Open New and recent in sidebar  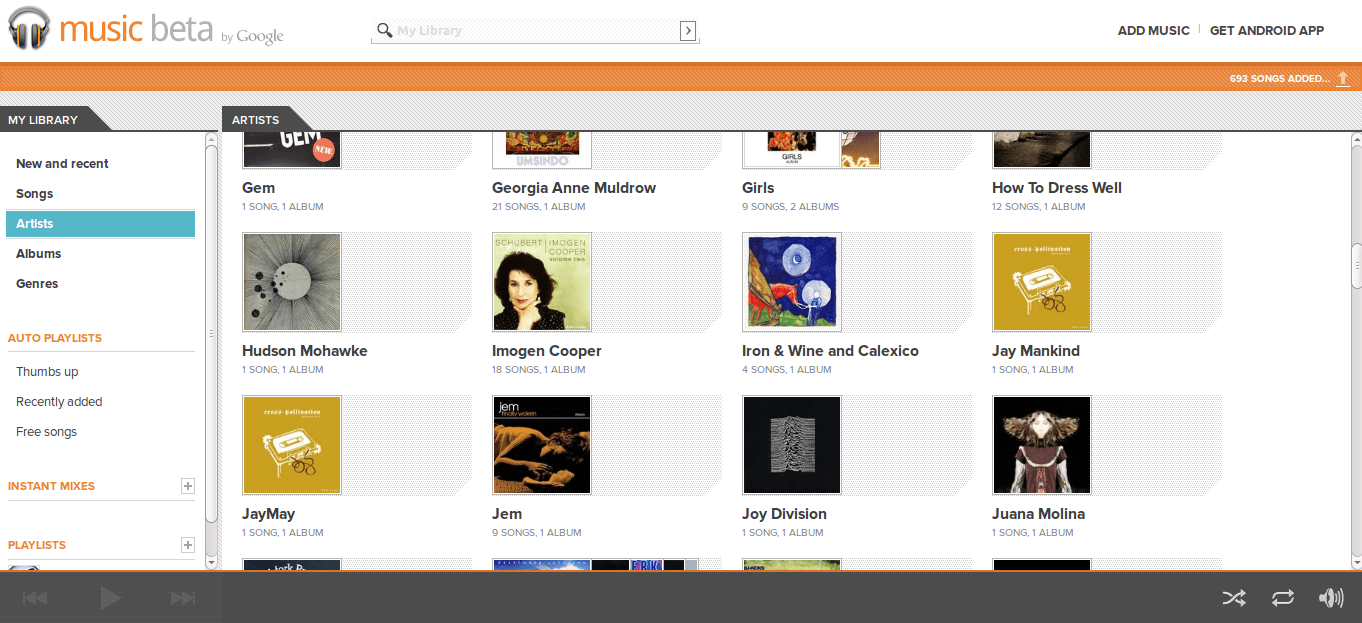coord(62,164)
